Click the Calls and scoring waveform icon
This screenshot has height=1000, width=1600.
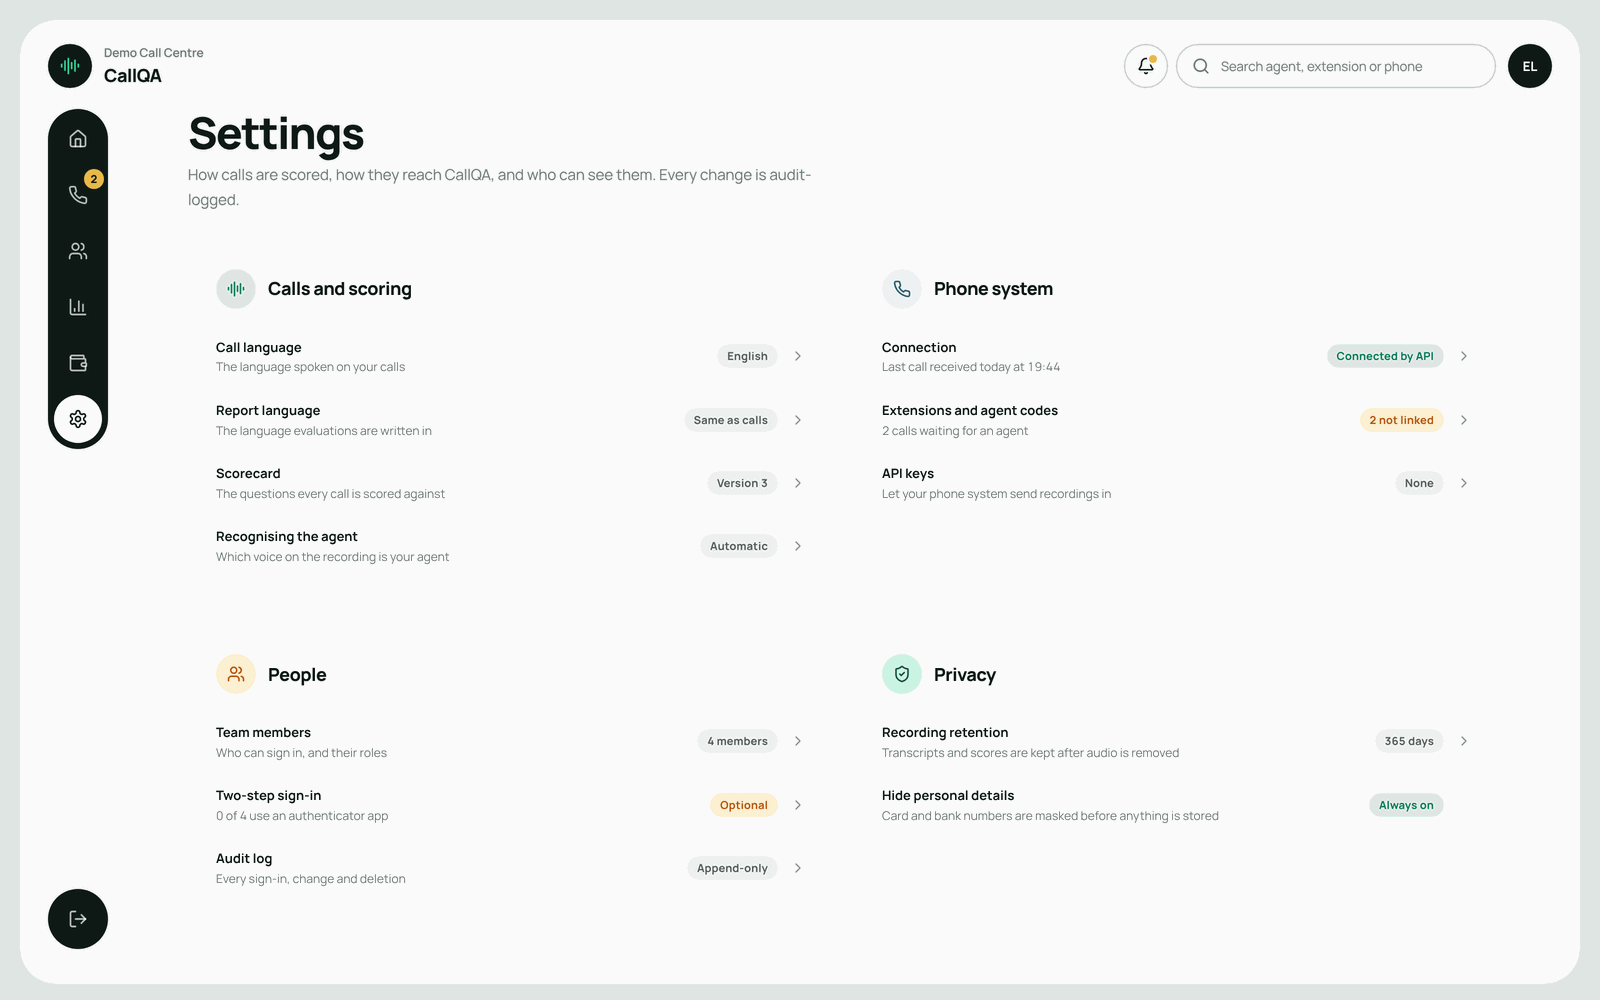point(236,289)
